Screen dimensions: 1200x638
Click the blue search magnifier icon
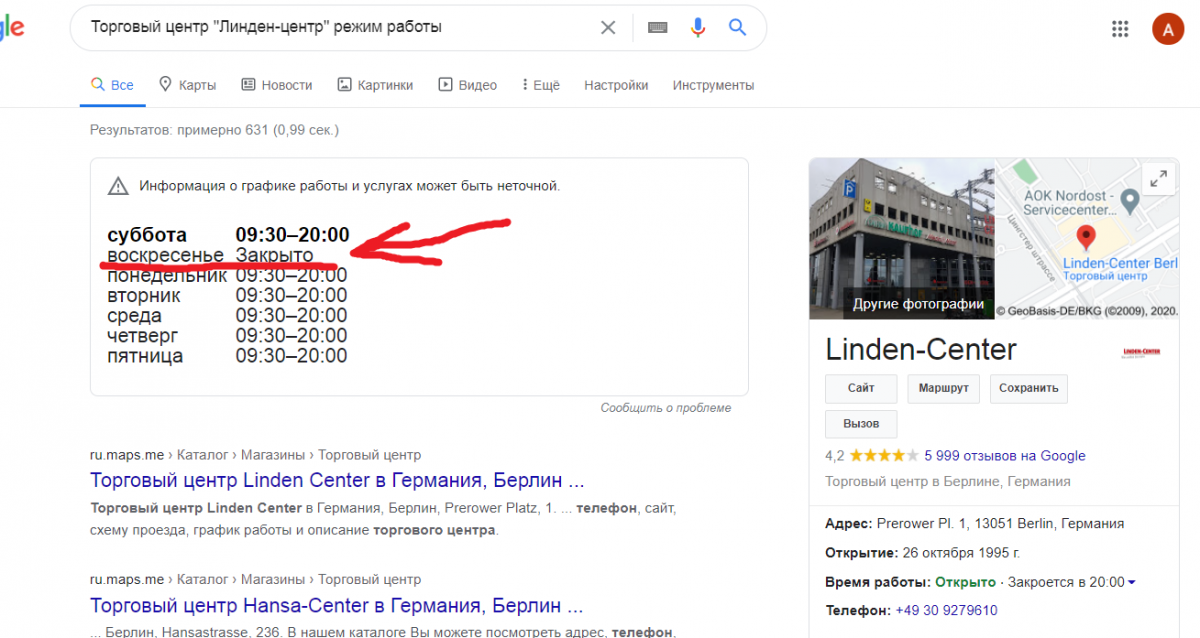(x=738, y=27)
